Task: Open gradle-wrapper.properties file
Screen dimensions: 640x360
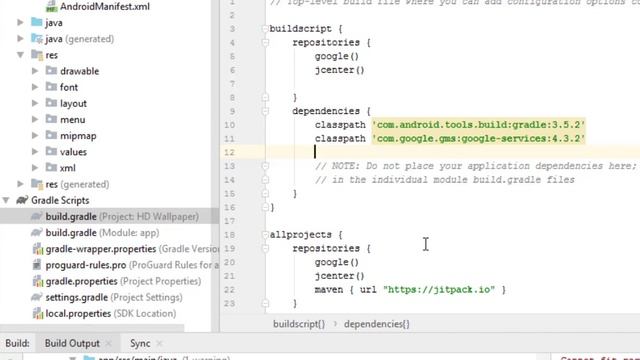Action: click(132, 249)
